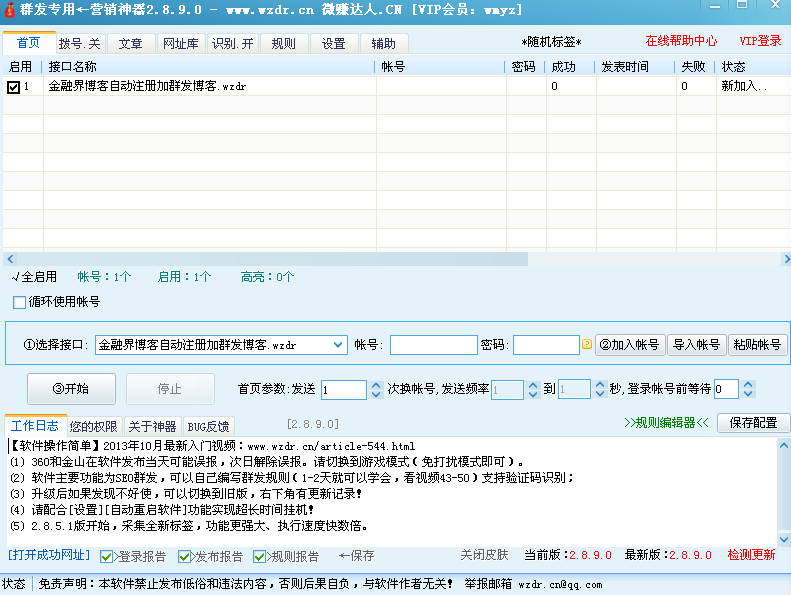Screen dimensions: 791x595
Task: Click the 检测更新 link
Action: pyautogui.click(x=751, y=555)
